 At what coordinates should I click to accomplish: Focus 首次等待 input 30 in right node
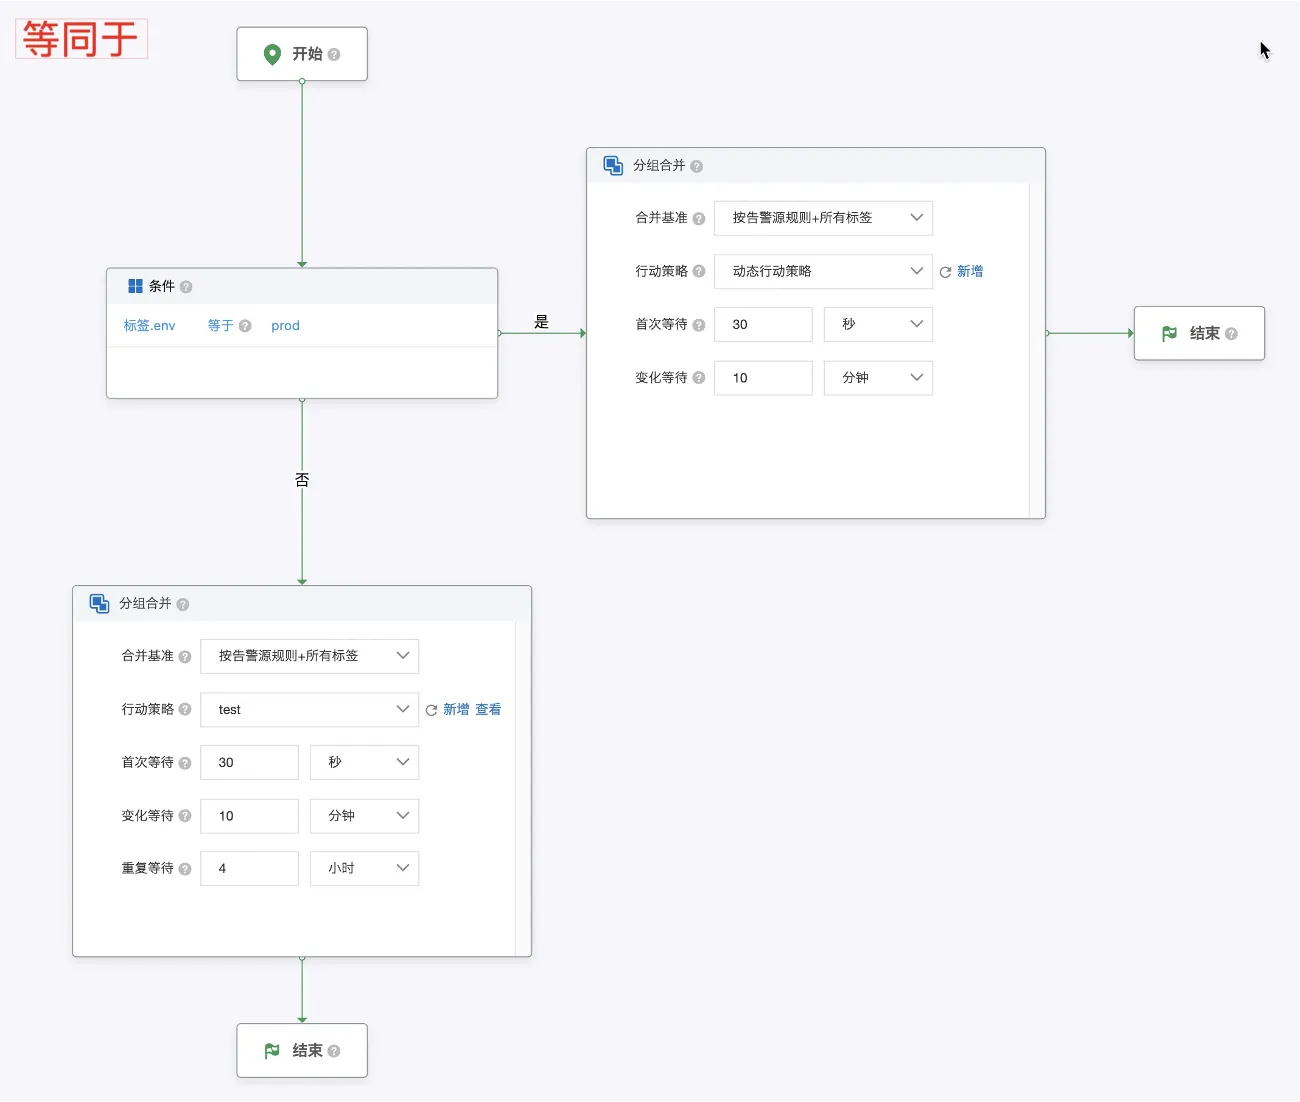click(x=763, y=324)
